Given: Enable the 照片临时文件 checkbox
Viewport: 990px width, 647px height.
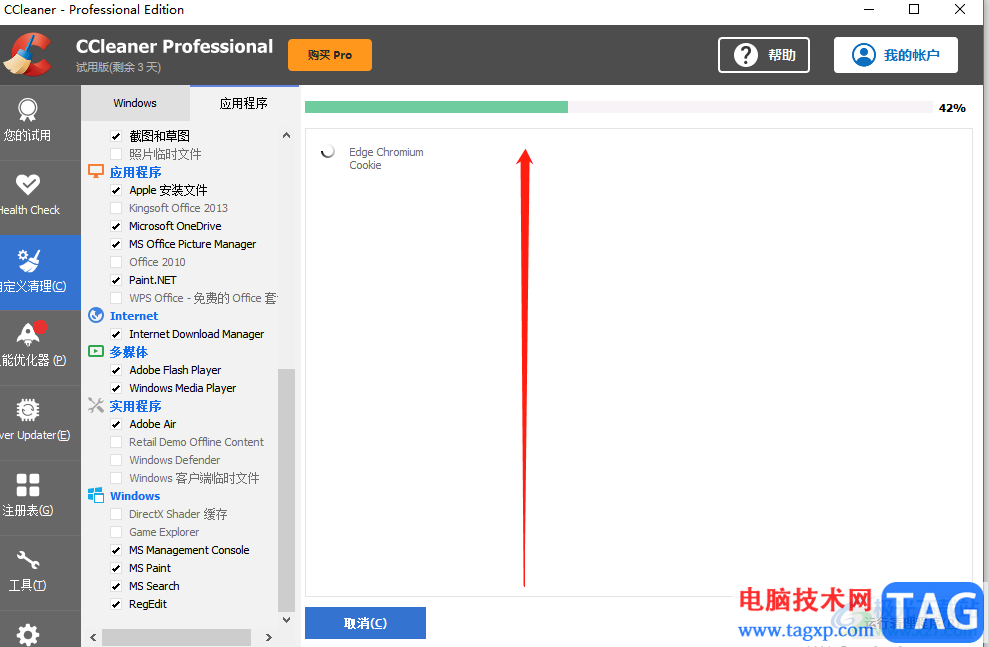Looking at the screenshot, I should click(116, 153).
